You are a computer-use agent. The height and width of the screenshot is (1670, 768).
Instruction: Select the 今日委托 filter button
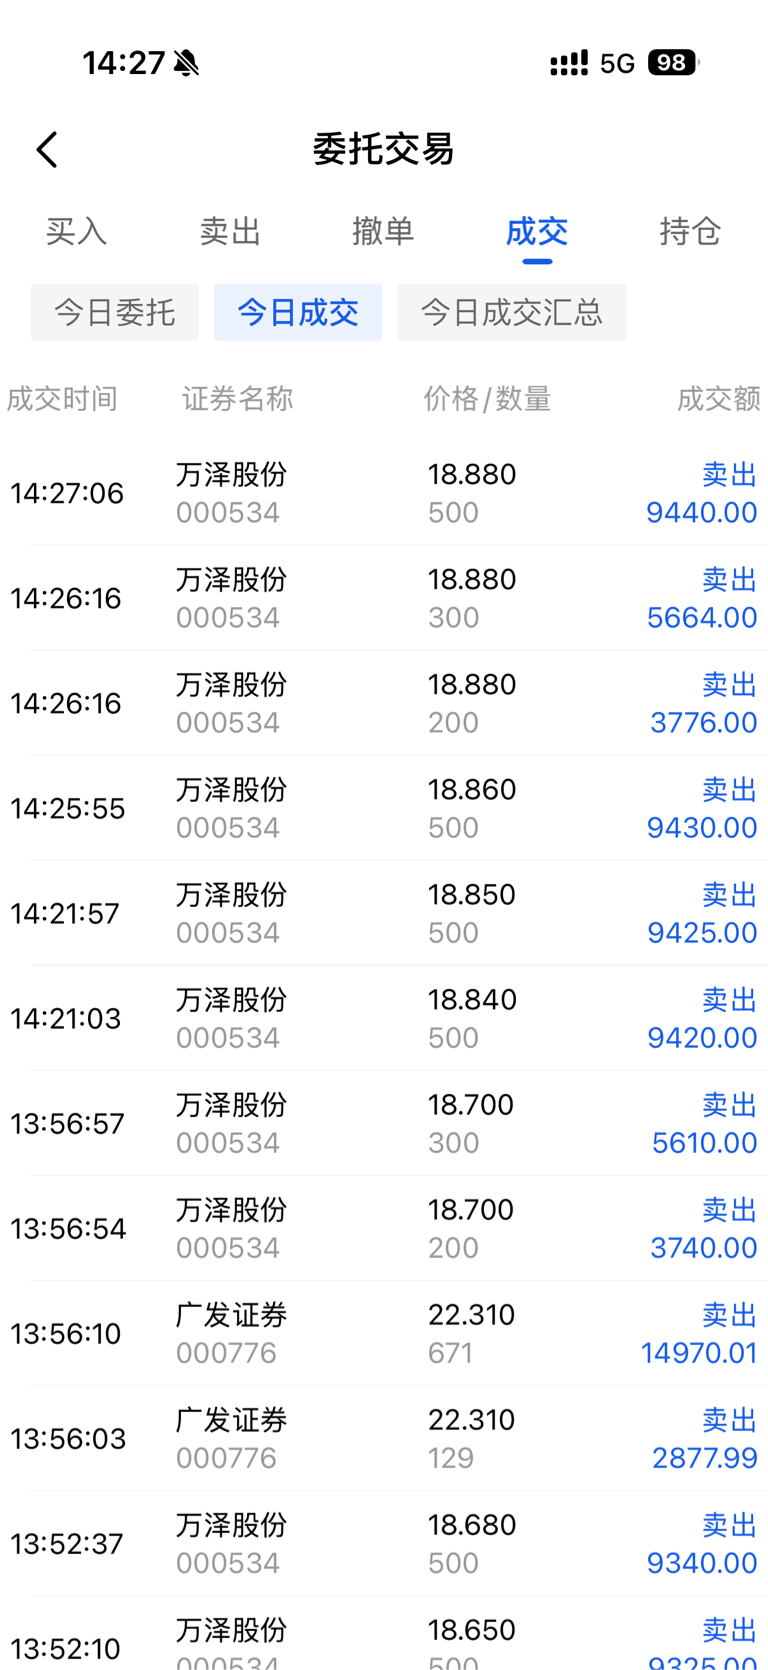point(114,312)
